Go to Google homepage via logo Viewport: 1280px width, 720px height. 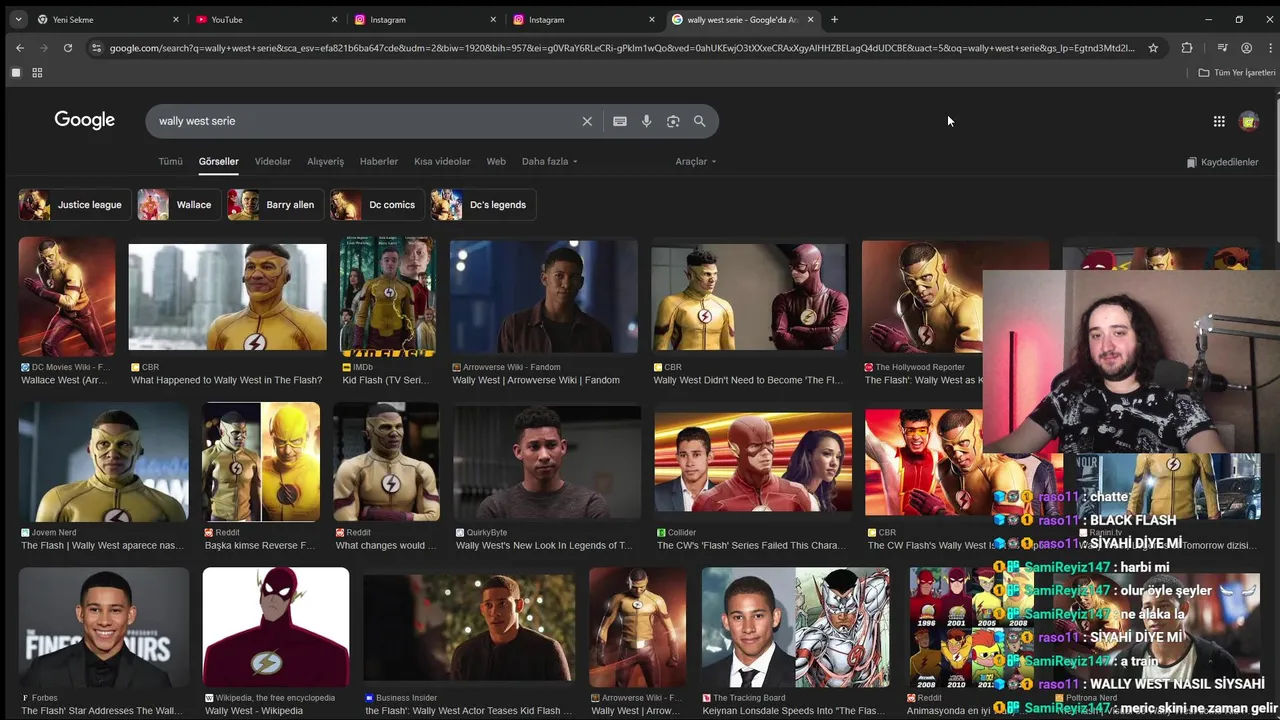(85, 120)
